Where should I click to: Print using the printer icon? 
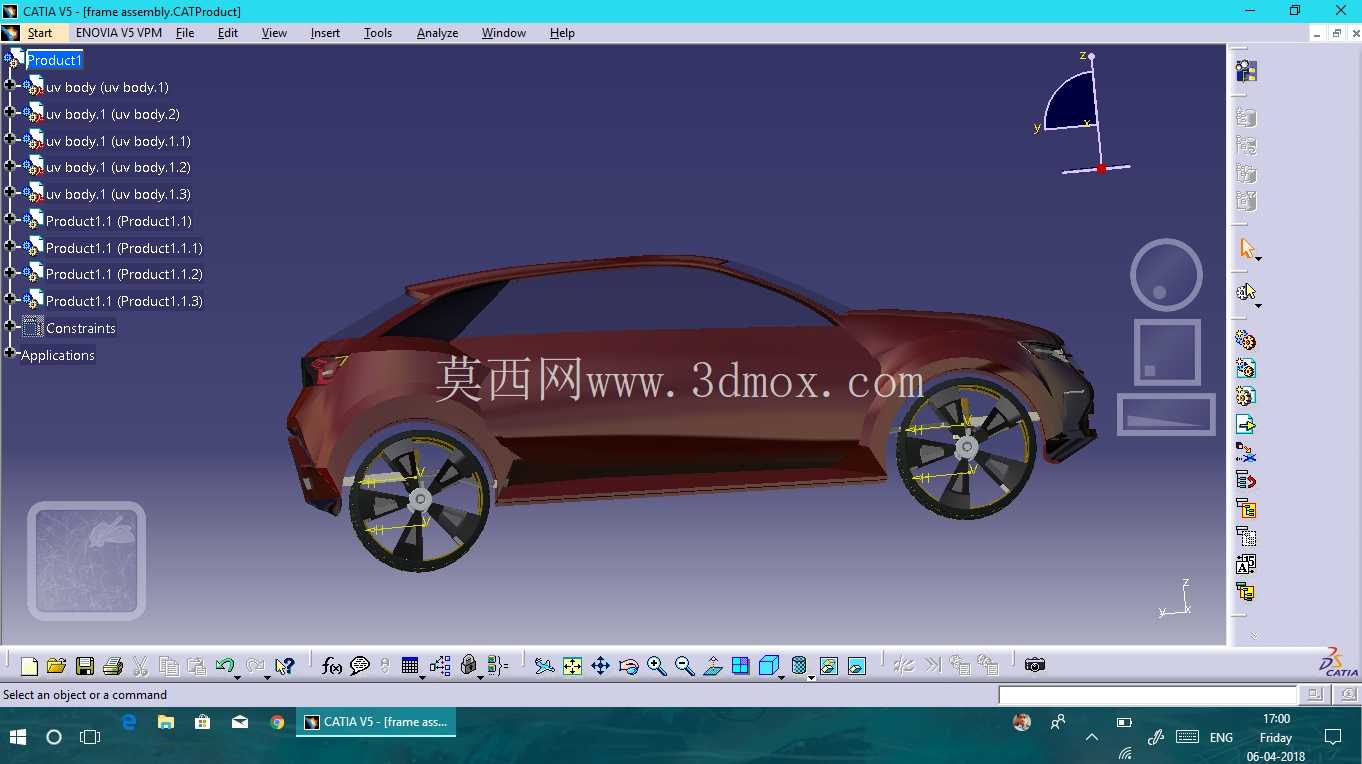pyautogui.click(x=112, y=666)
